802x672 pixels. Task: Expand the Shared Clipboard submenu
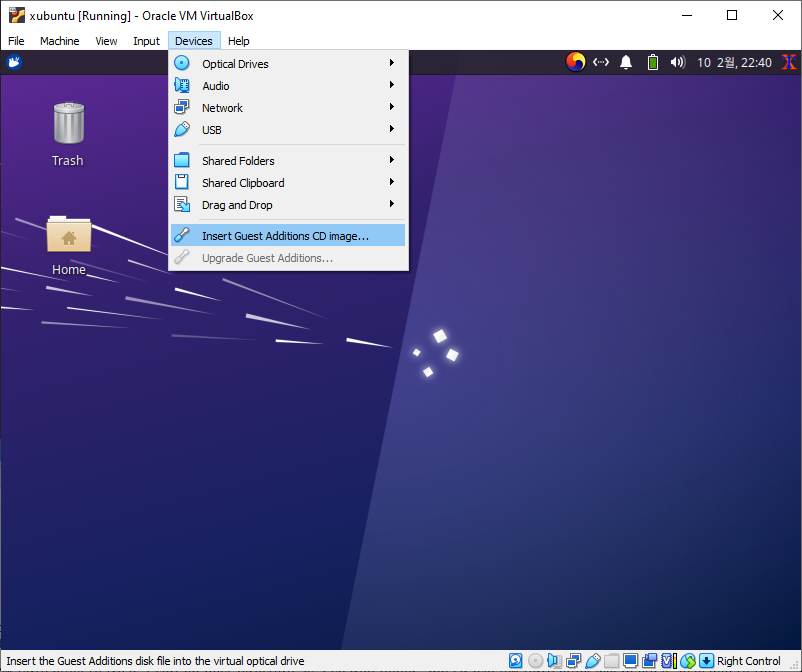(287, 183)
